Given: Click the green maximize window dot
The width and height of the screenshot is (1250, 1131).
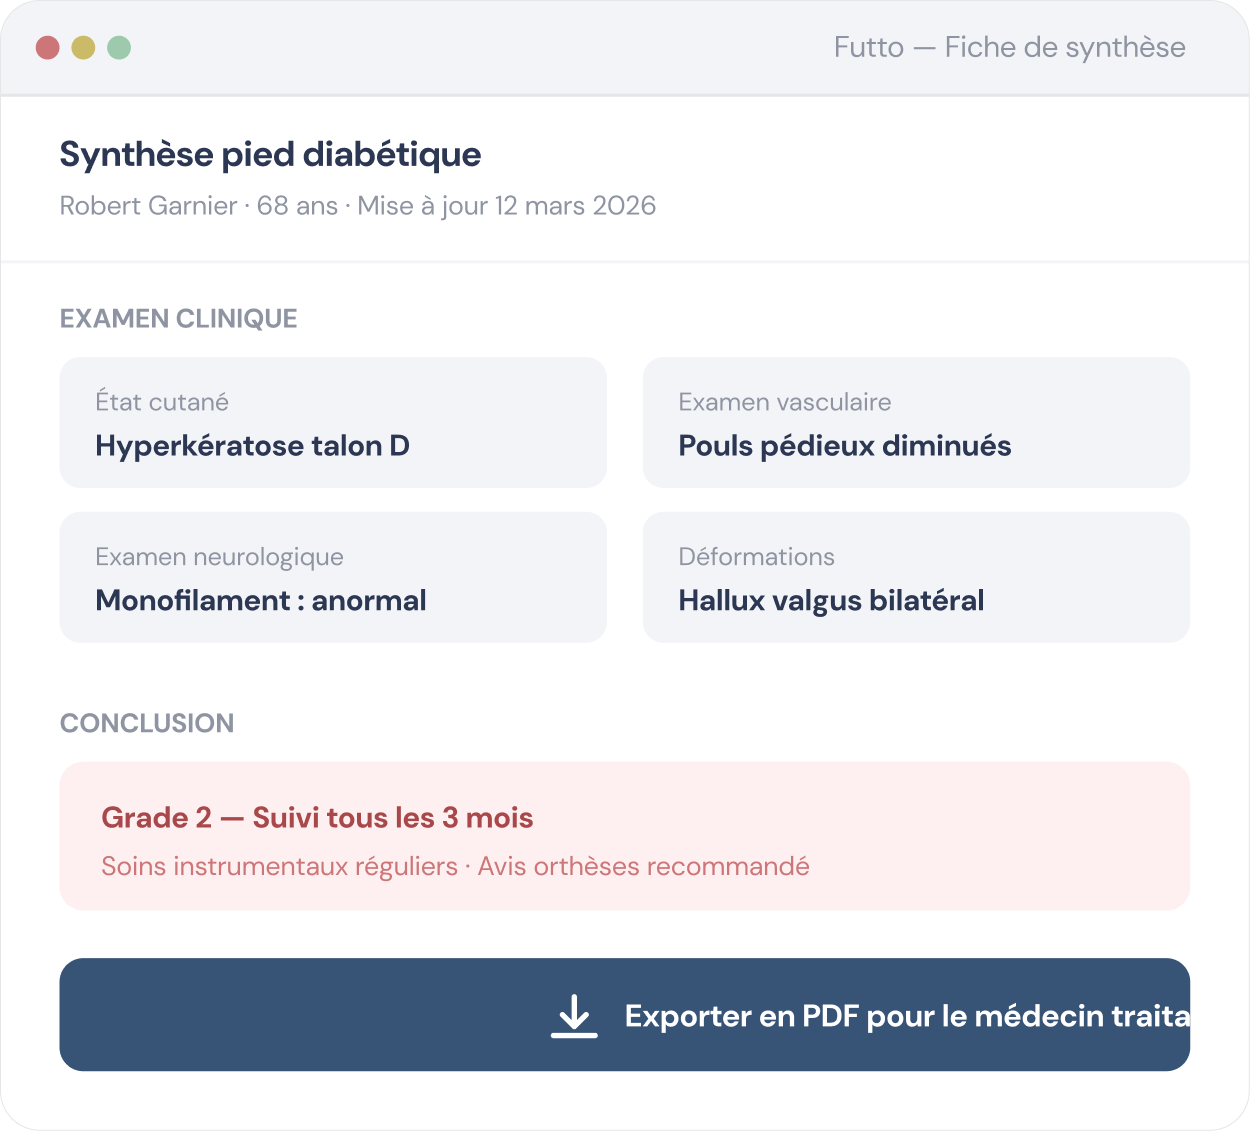Looking at the screenshot, I should (x=119, y=47).
